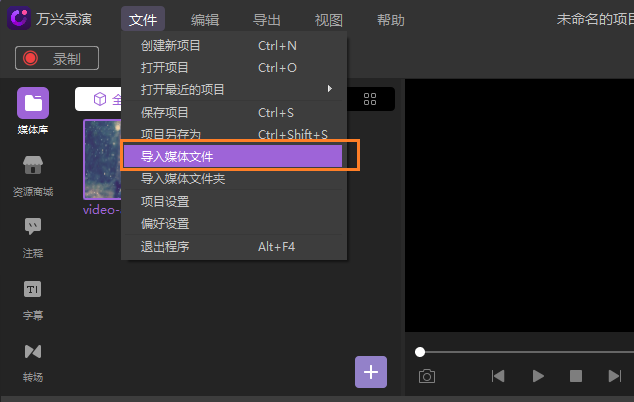Open the 文件 menu
The image size is (634, 402).
(x=143, y=19)
